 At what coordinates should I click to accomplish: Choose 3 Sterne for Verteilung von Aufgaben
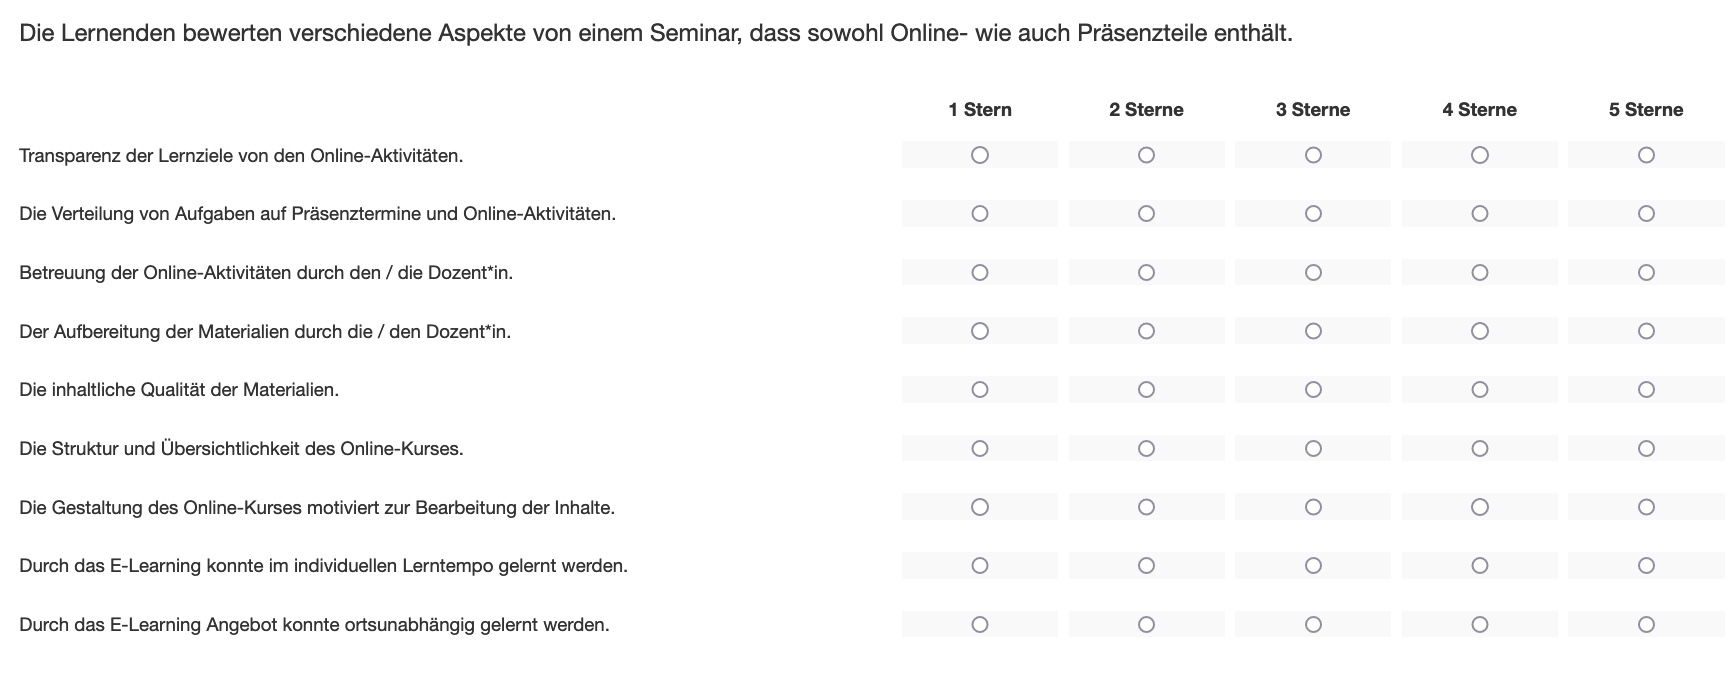(x=1313, y=214)
